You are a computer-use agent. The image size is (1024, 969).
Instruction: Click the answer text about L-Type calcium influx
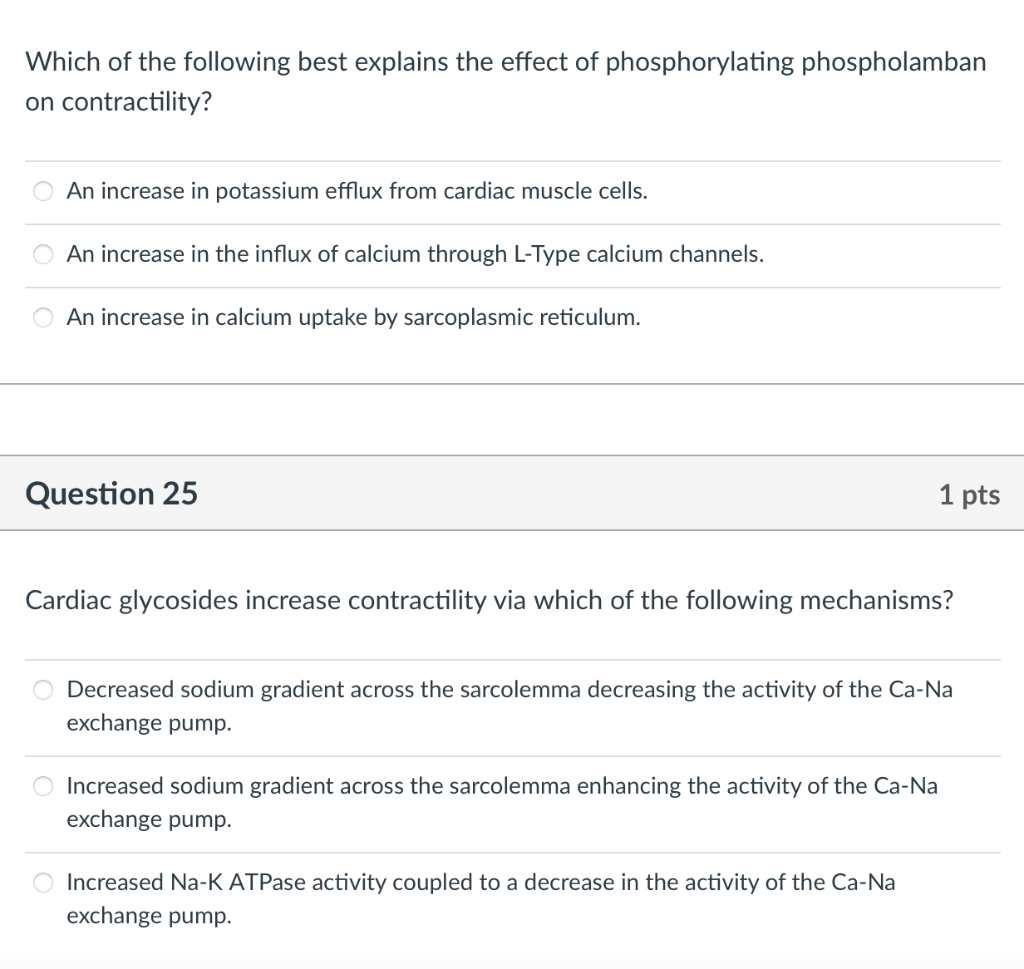point(415,255)
